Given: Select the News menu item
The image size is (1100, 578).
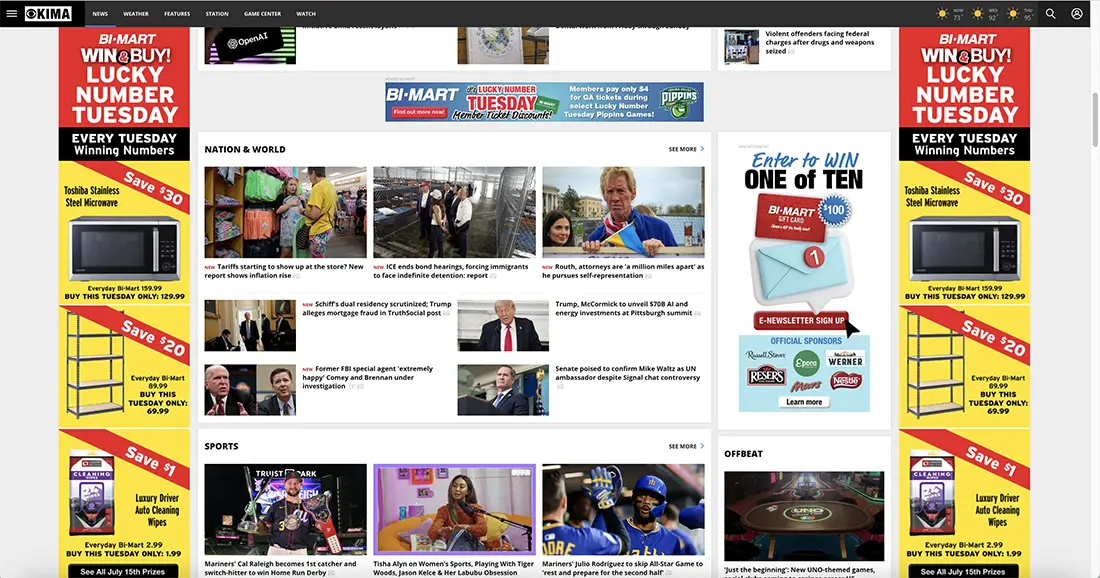Looking at the screenshot, I should point(100,13).
